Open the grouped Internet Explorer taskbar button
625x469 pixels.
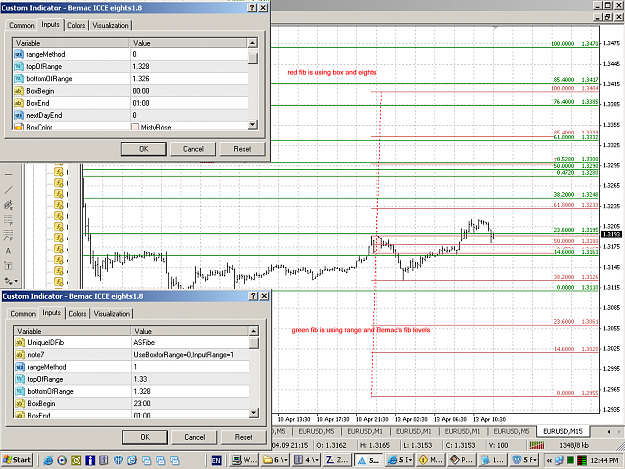pos(401,460)
